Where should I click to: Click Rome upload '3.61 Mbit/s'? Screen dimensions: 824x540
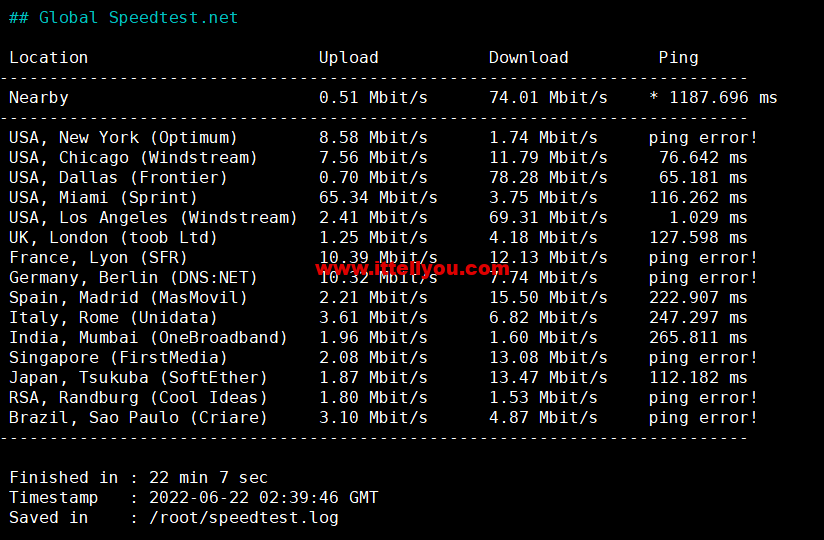click(x=373, y=317)
